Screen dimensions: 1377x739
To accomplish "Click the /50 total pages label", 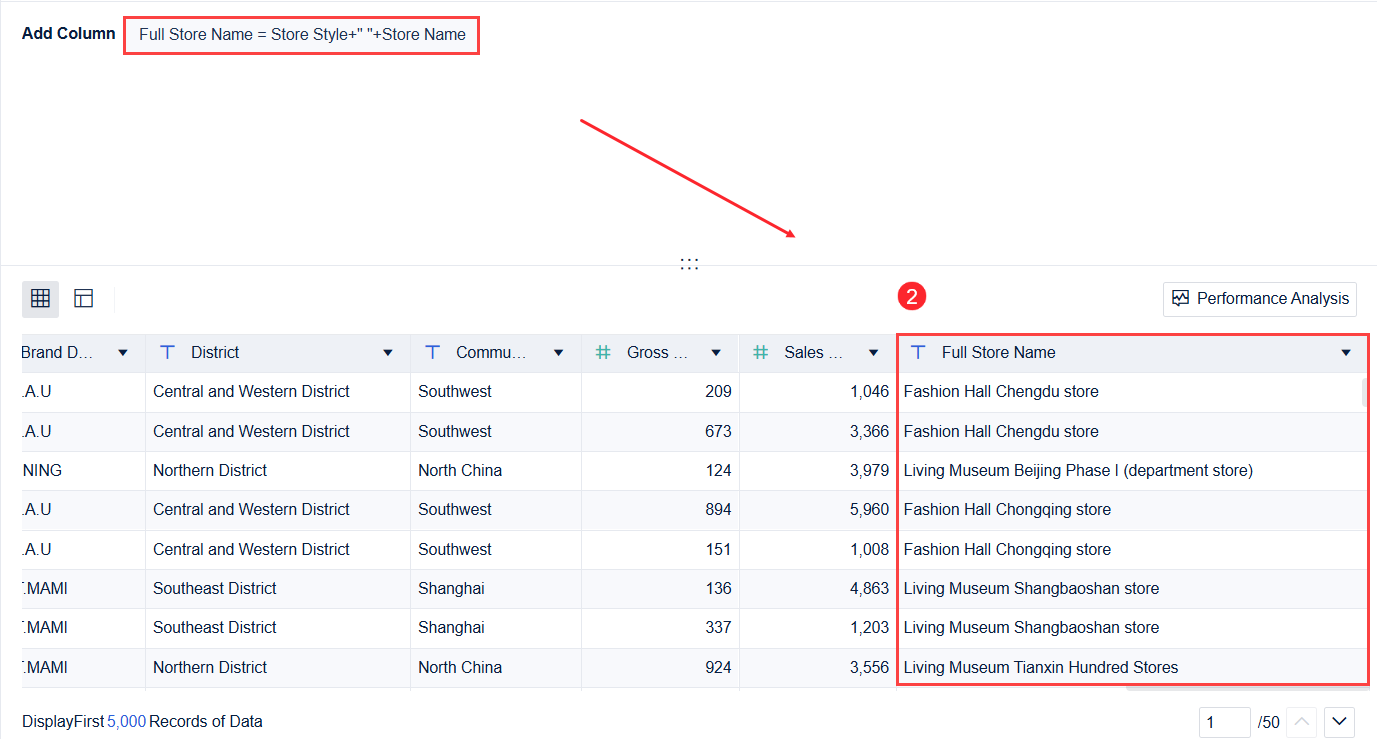I will click(1269, 722).
